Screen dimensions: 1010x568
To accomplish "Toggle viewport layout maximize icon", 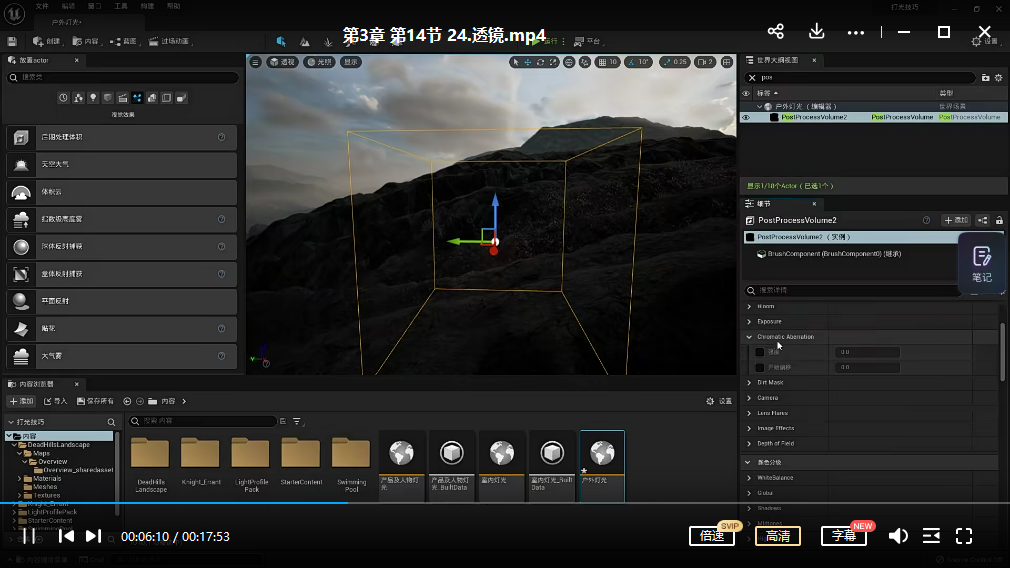I will (x=727, y=62).
